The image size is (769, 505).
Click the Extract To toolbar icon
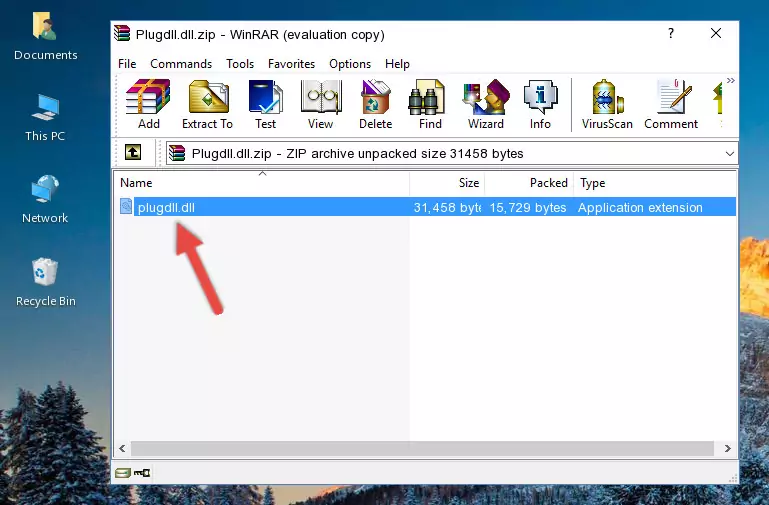pos(207,104)
